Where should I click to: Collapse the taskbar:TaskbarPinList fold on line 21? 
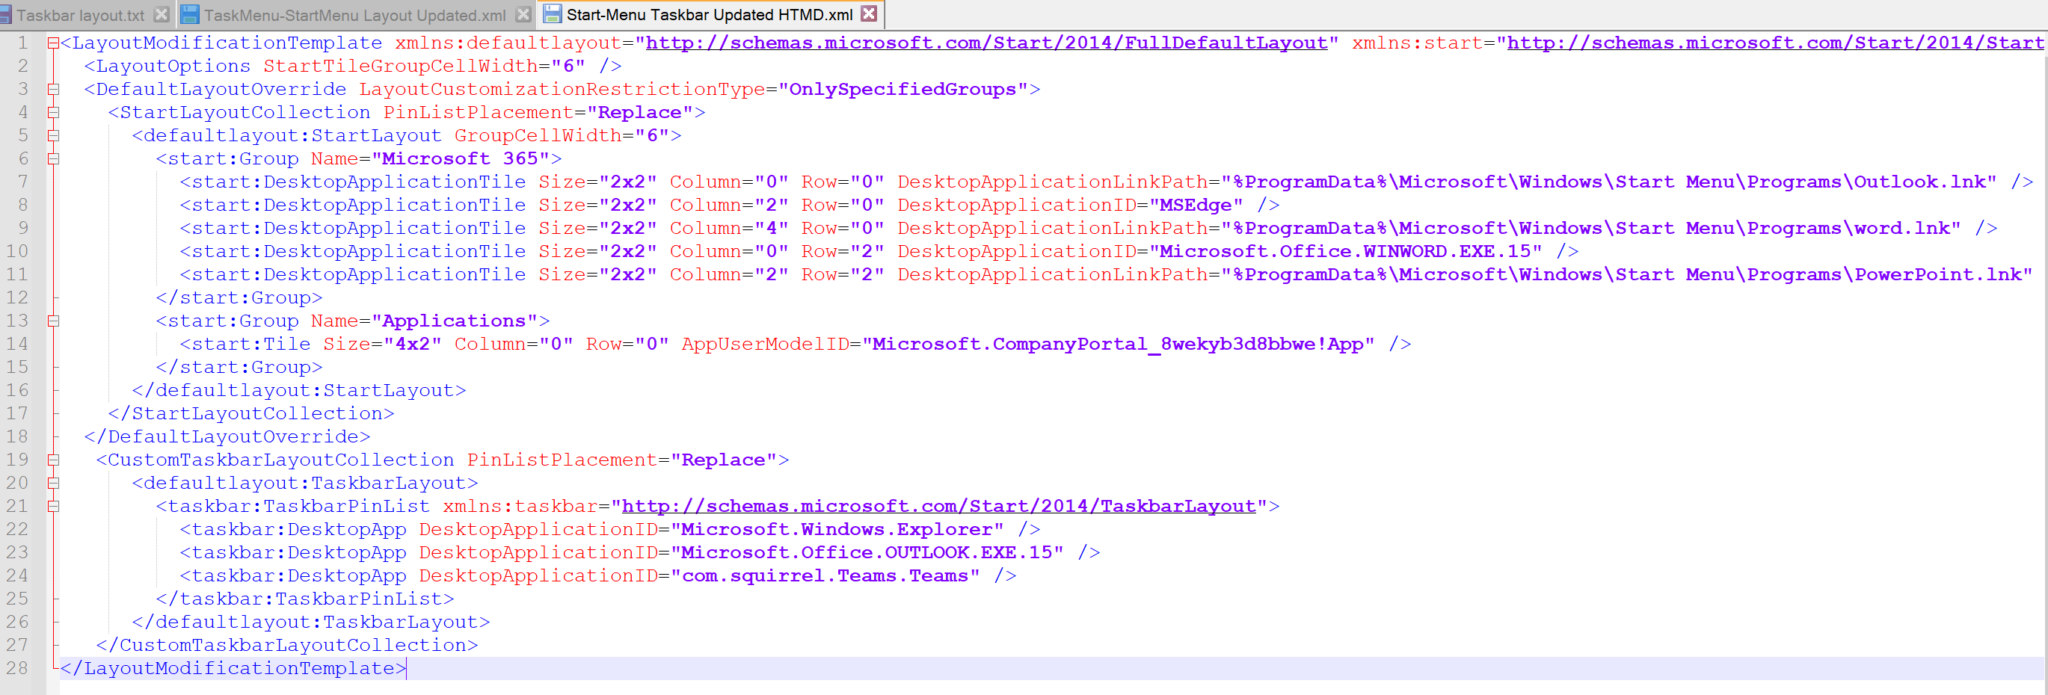[x=53, y=506]
